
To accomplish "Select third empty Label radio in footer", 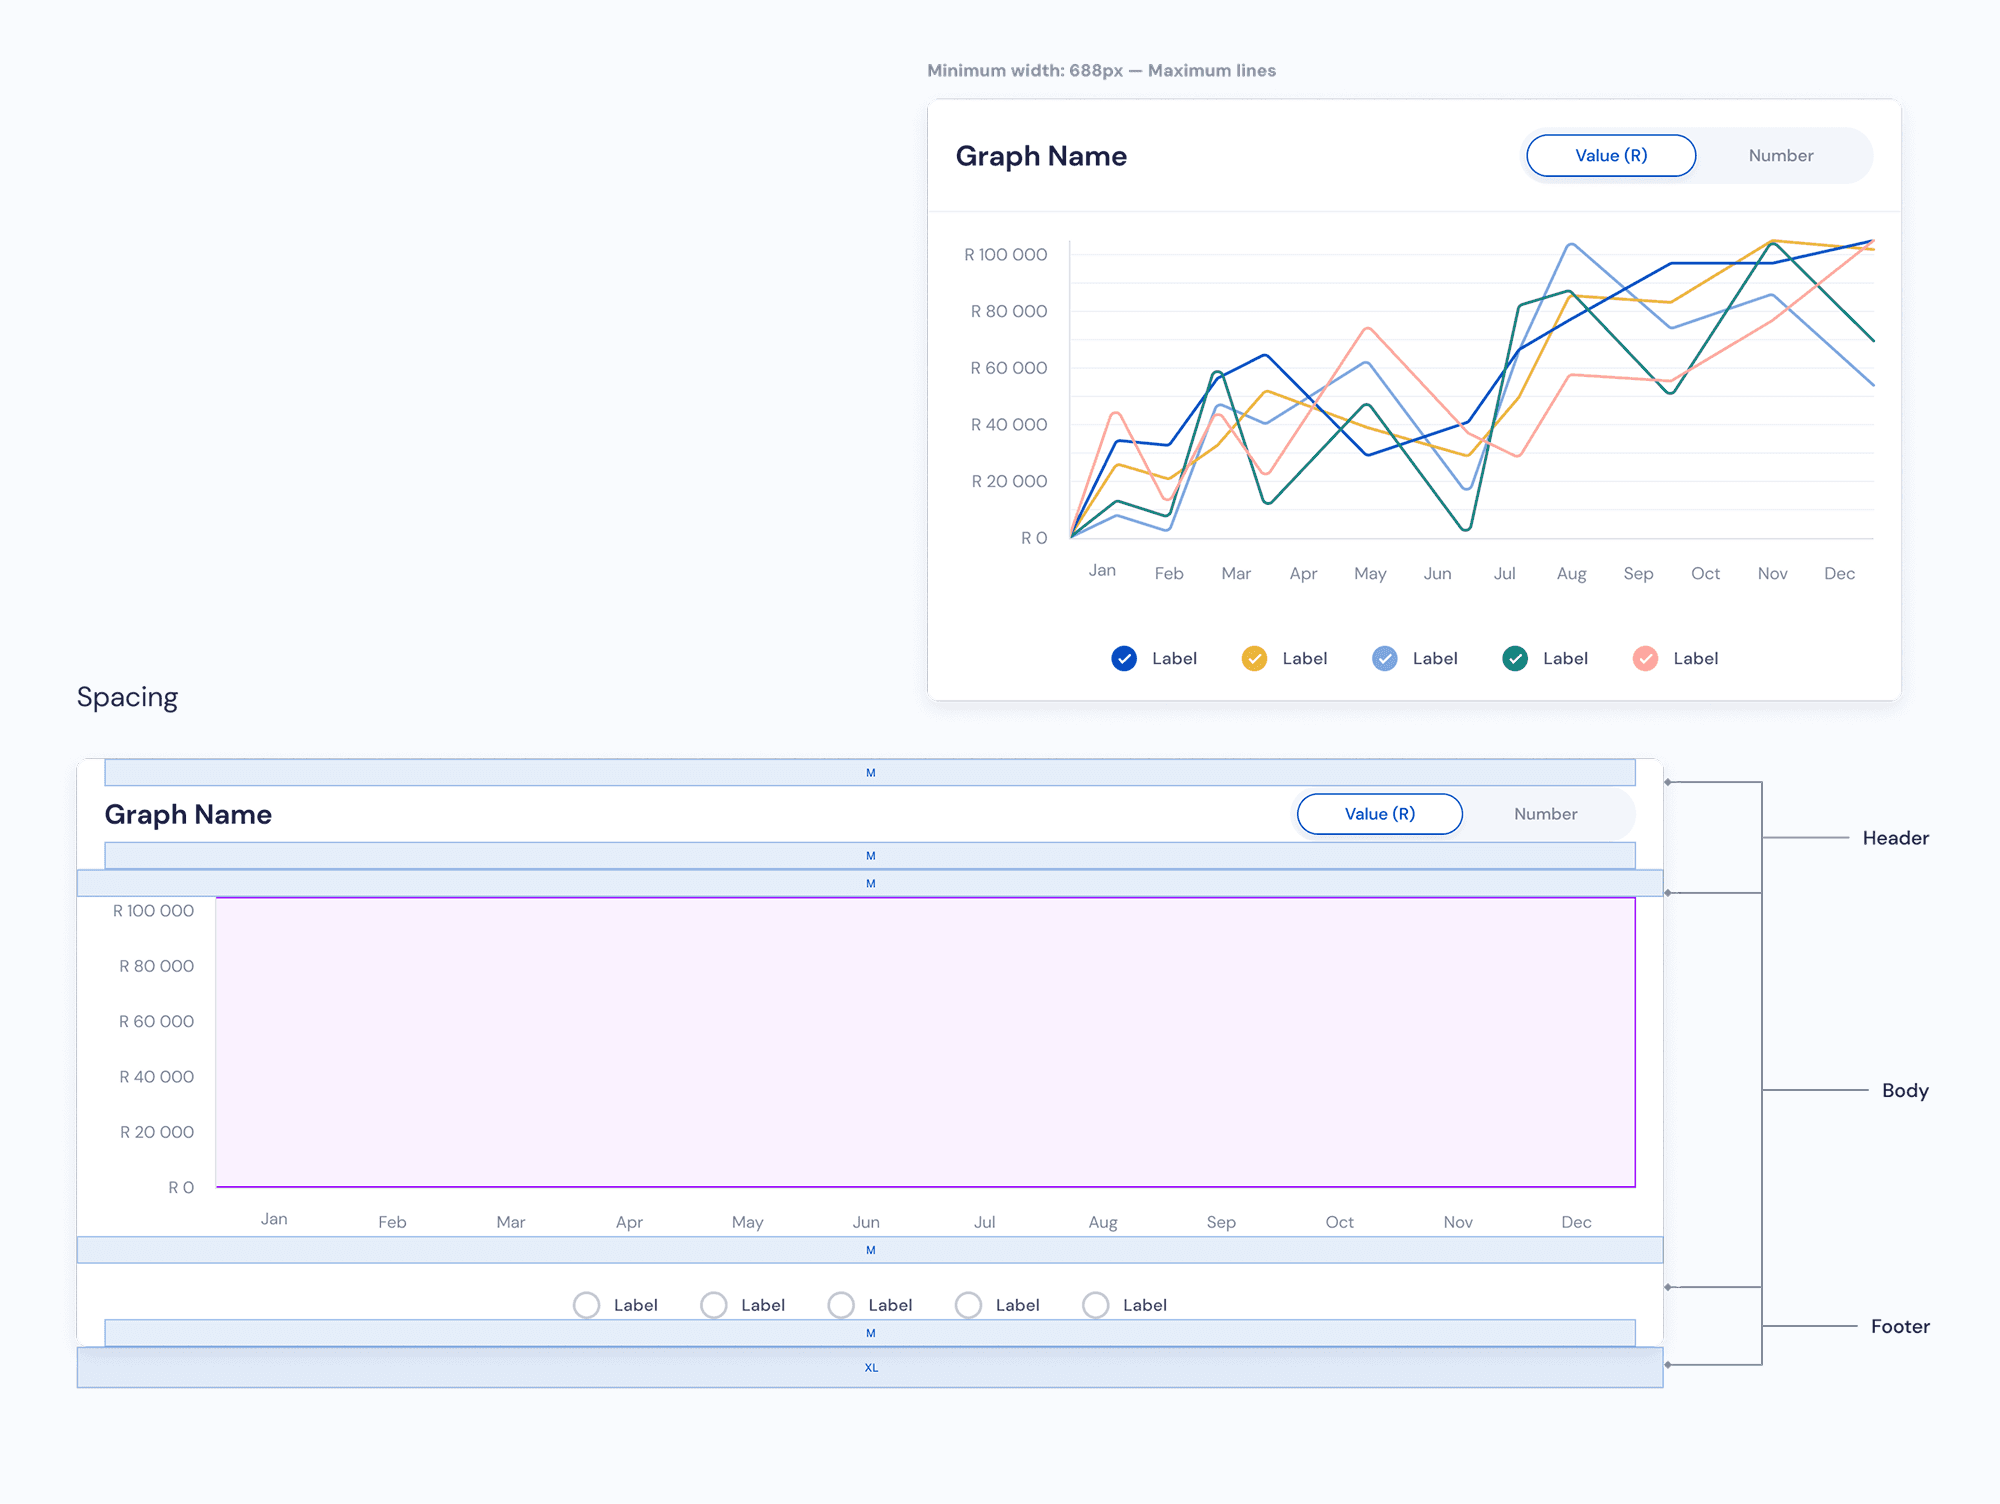I will (x=841, y=1305).
